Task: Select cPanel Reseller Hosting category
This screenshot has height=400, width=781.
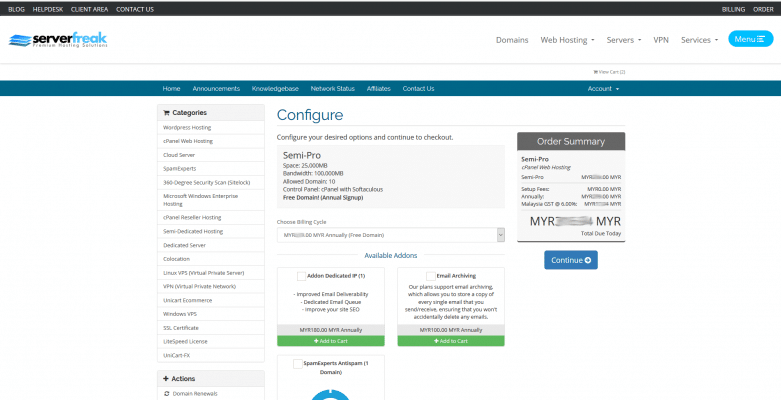Action: coord(211,218)
